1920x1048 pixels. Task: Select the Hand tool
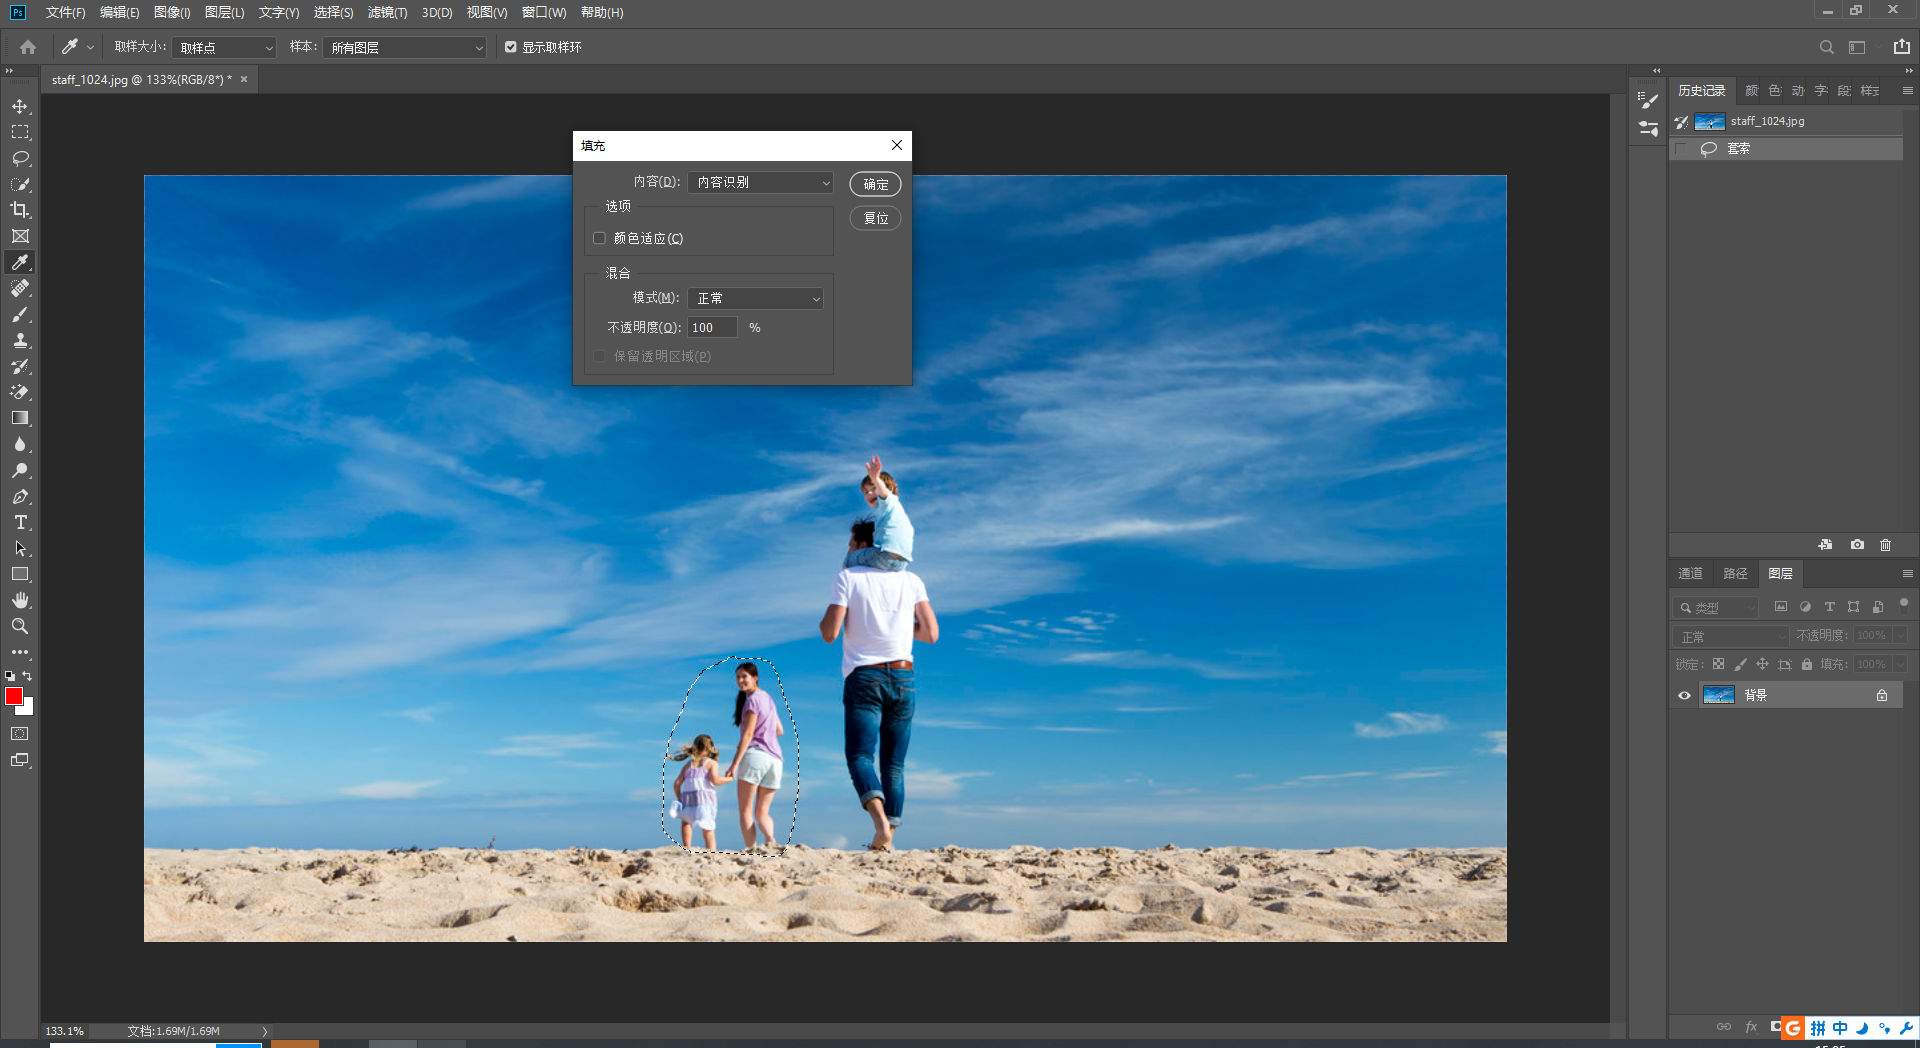20,600
